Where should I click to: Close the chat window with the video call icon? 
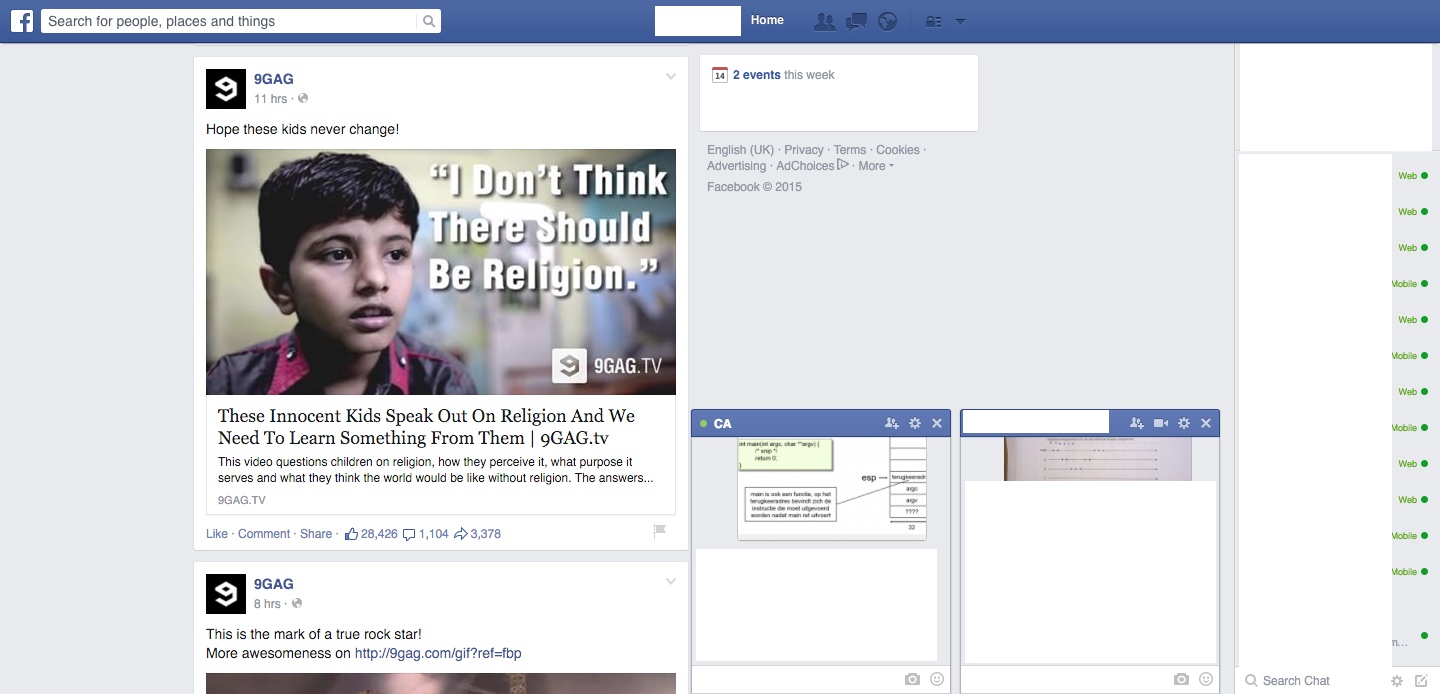[1206, 424]
